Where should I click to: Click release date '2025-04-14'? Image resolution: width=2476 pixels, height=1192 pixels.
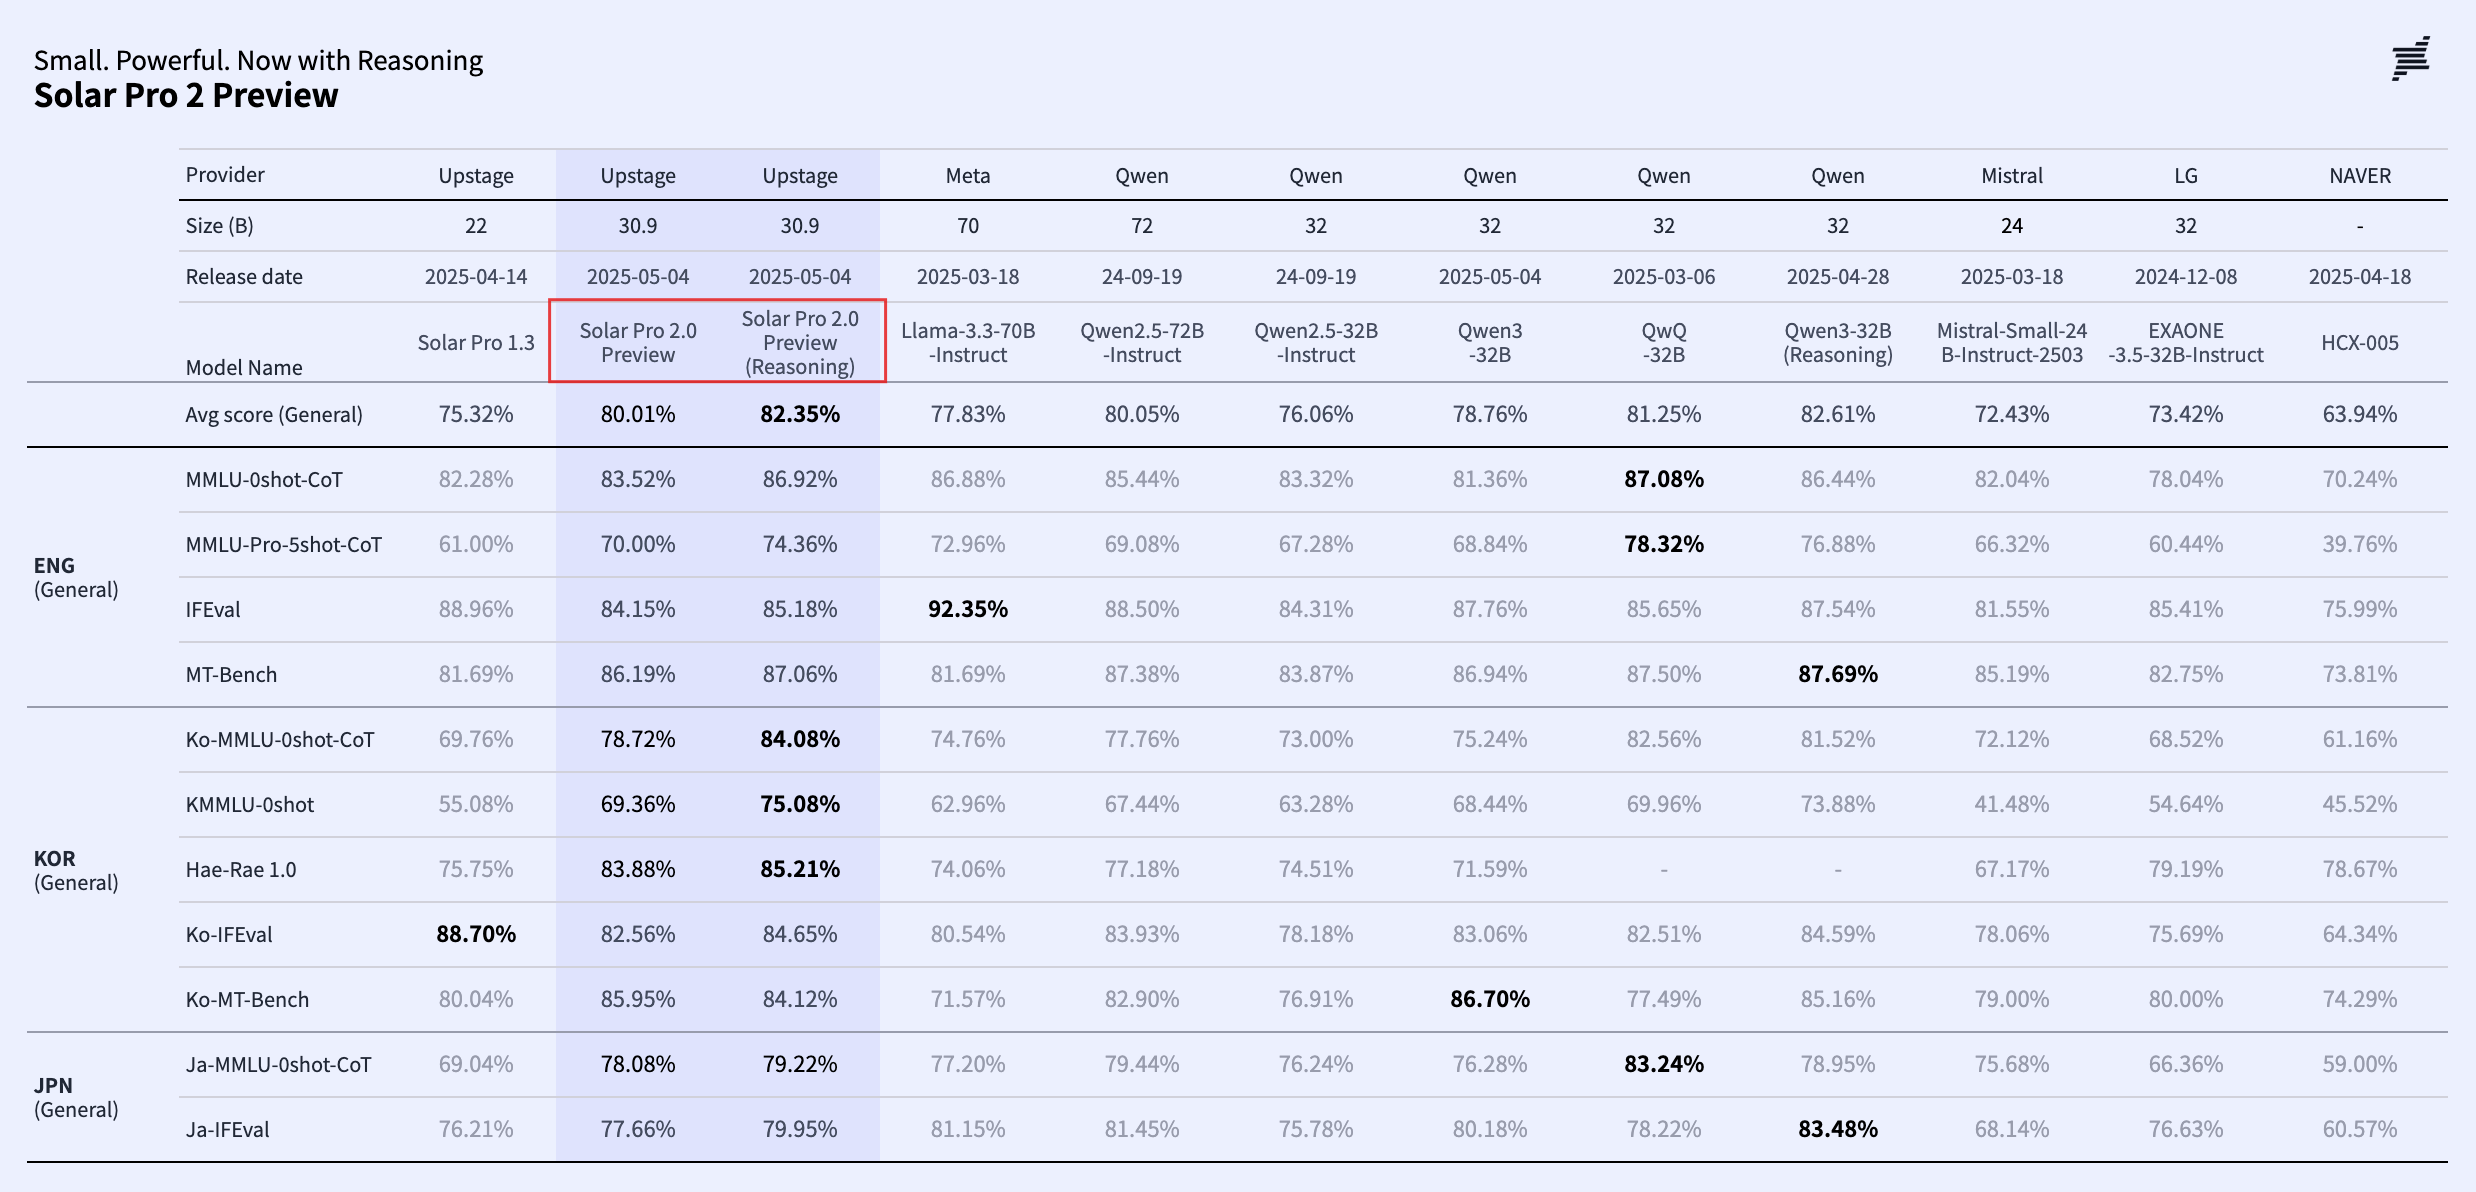point(476,277)
